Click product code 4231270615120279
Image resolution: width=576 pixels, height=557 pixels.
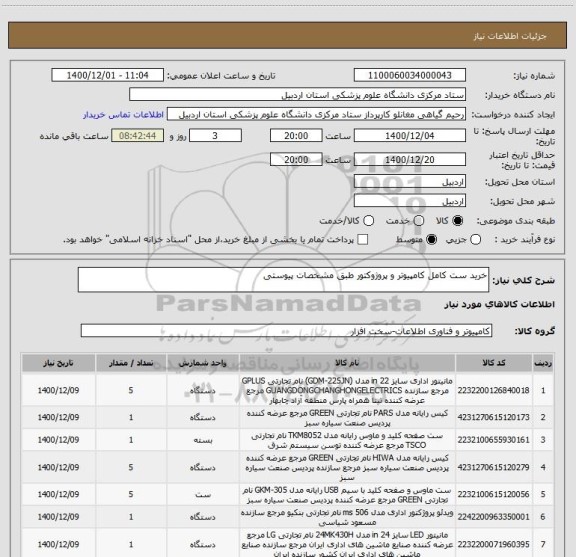point(493,467)
